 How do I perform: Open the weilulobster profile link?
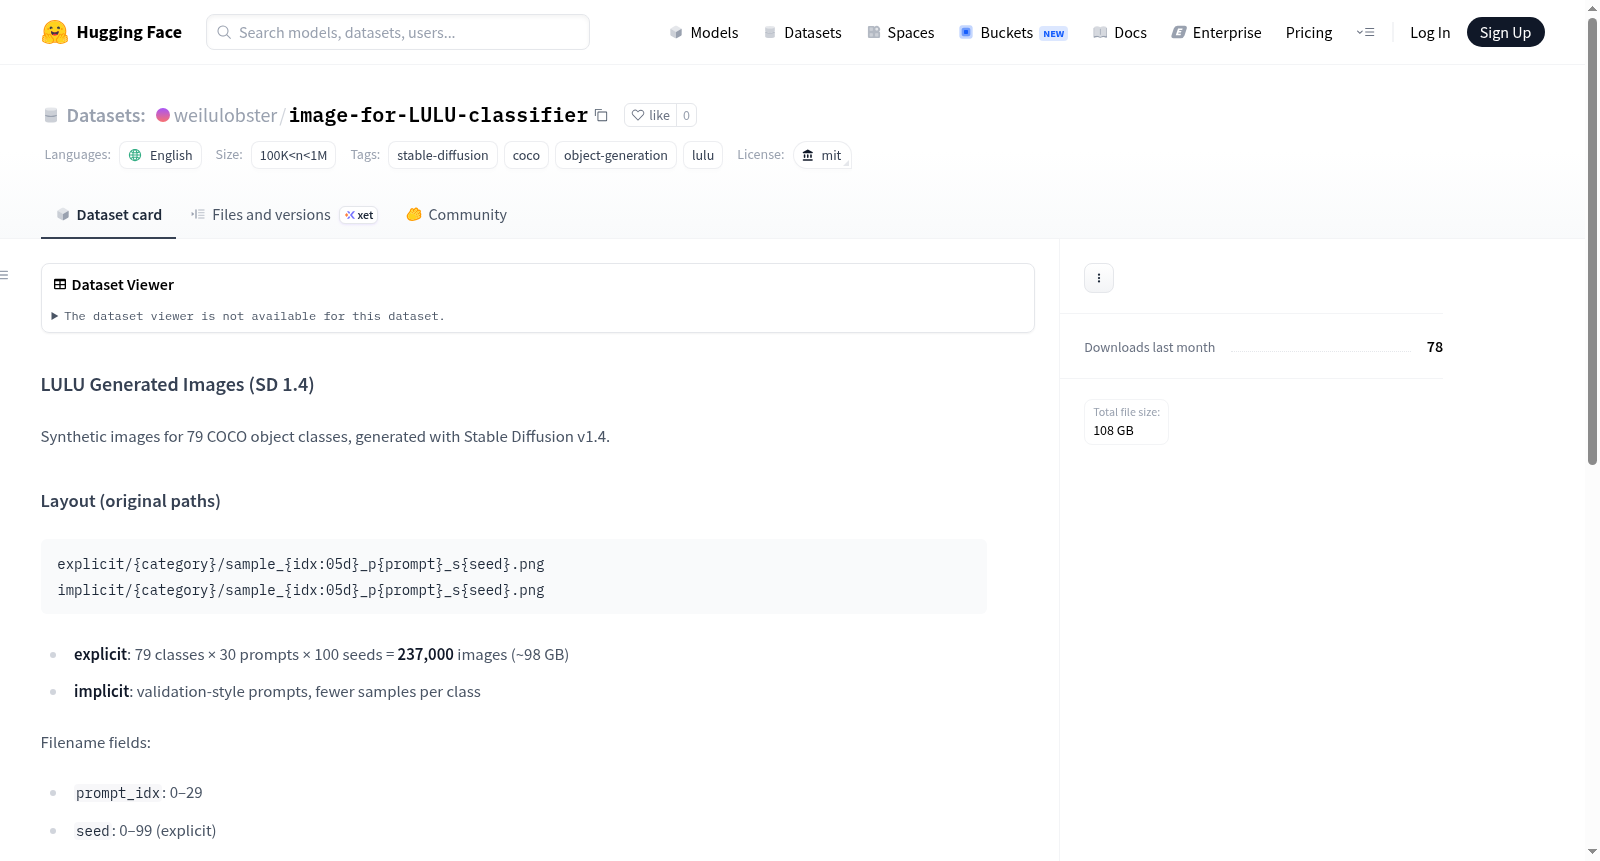pos(226,115)
